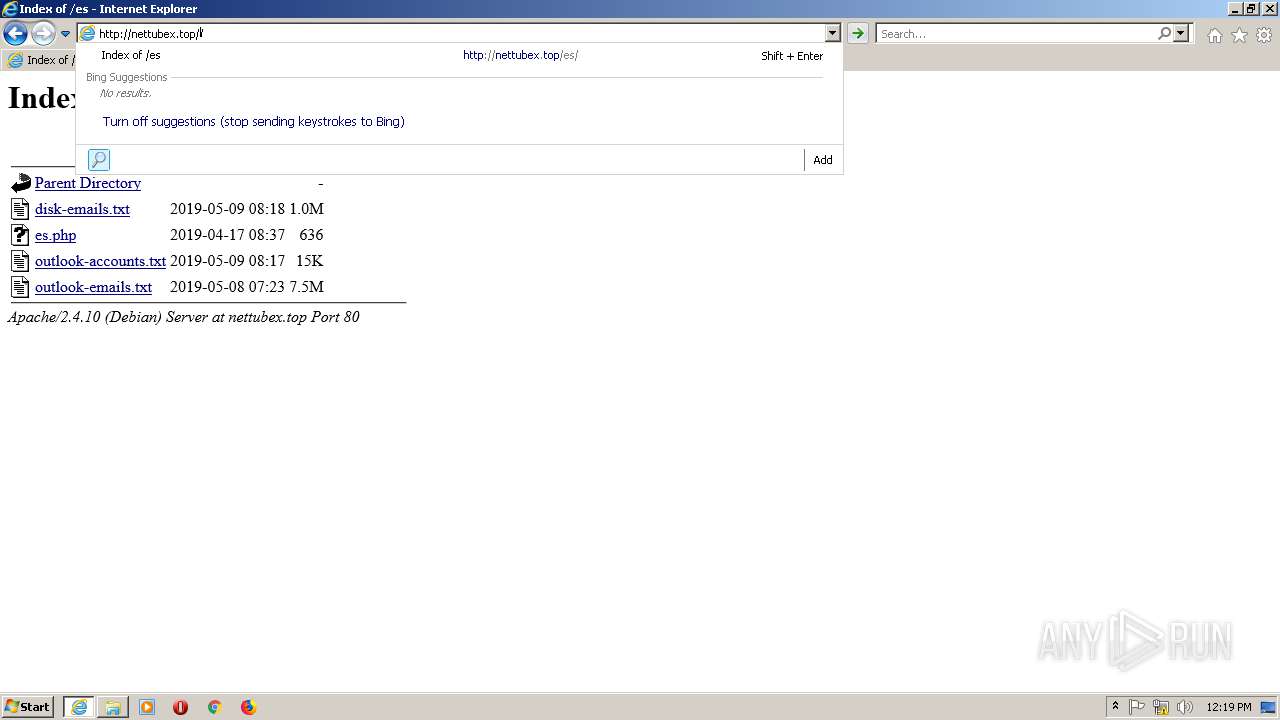
Task: Click the Action Center flag tray icon
Action: [x=1137, y=707]
